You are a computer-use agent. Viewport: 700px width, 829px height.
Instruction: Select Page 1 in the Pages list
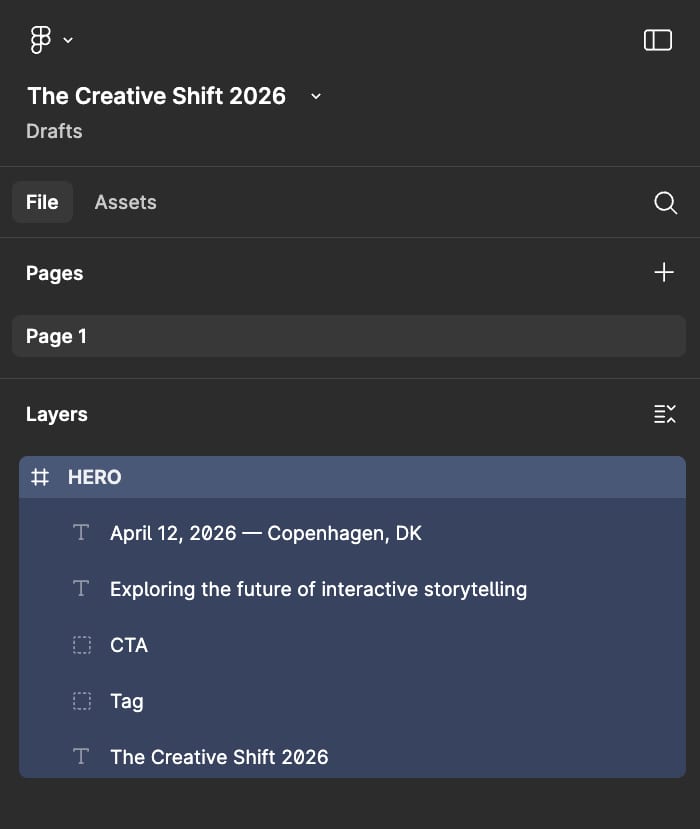click(56, 336)
